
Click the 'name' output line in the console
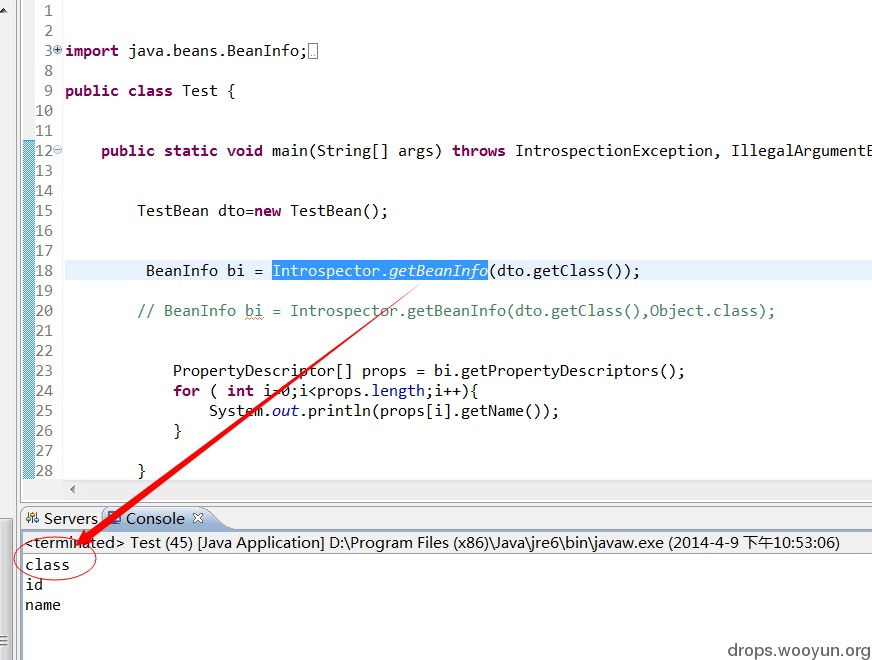click(x=43, y=605)
